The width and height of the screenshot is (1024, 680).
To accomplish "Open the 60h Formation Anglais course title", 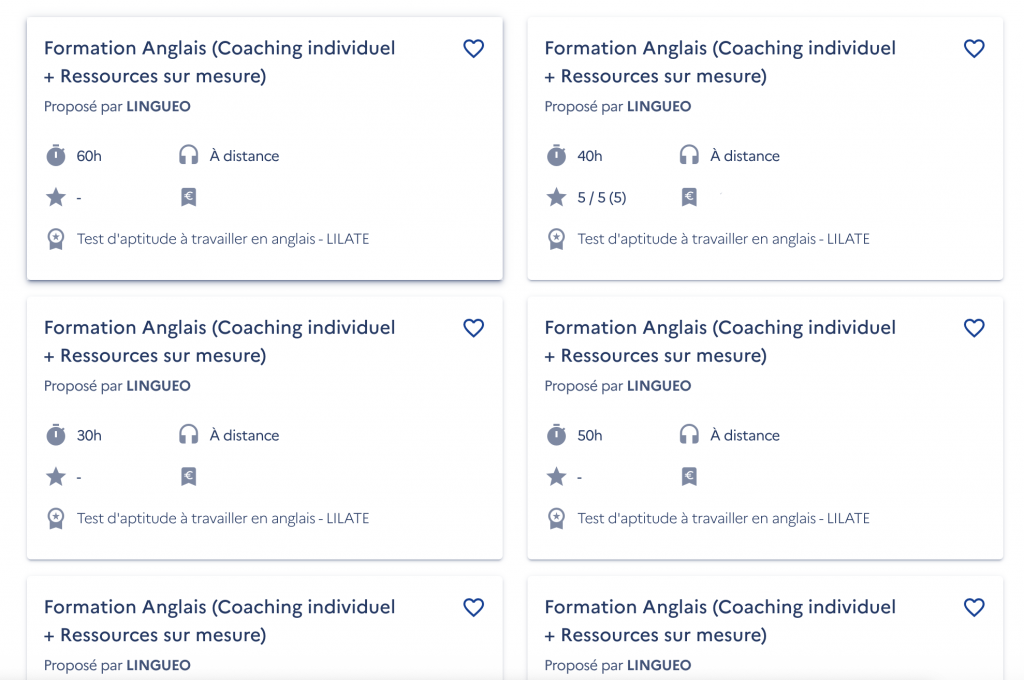I will pyautogui.click(x=219, y=62).
